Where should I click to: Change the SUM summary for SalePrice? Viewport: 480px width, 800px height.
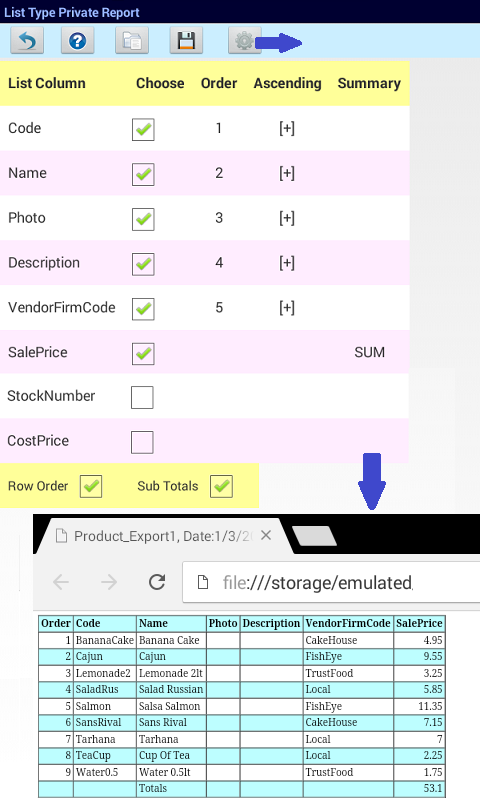[x=369, y=352]
